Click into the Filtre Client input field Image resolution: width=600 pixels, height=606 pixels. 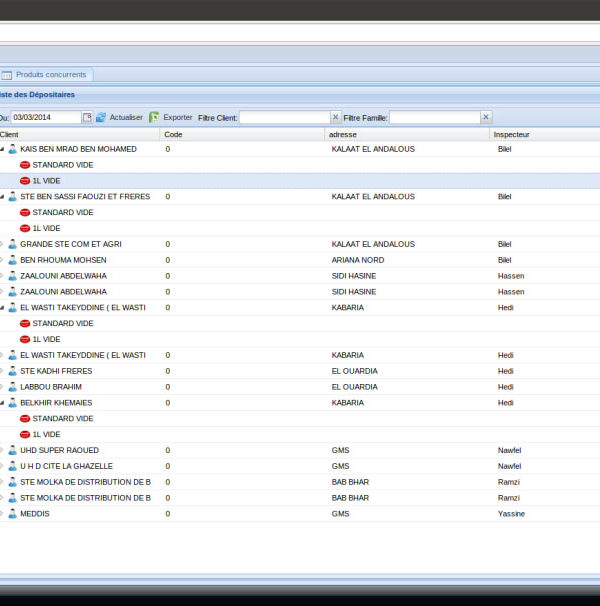tap(284, 117)
